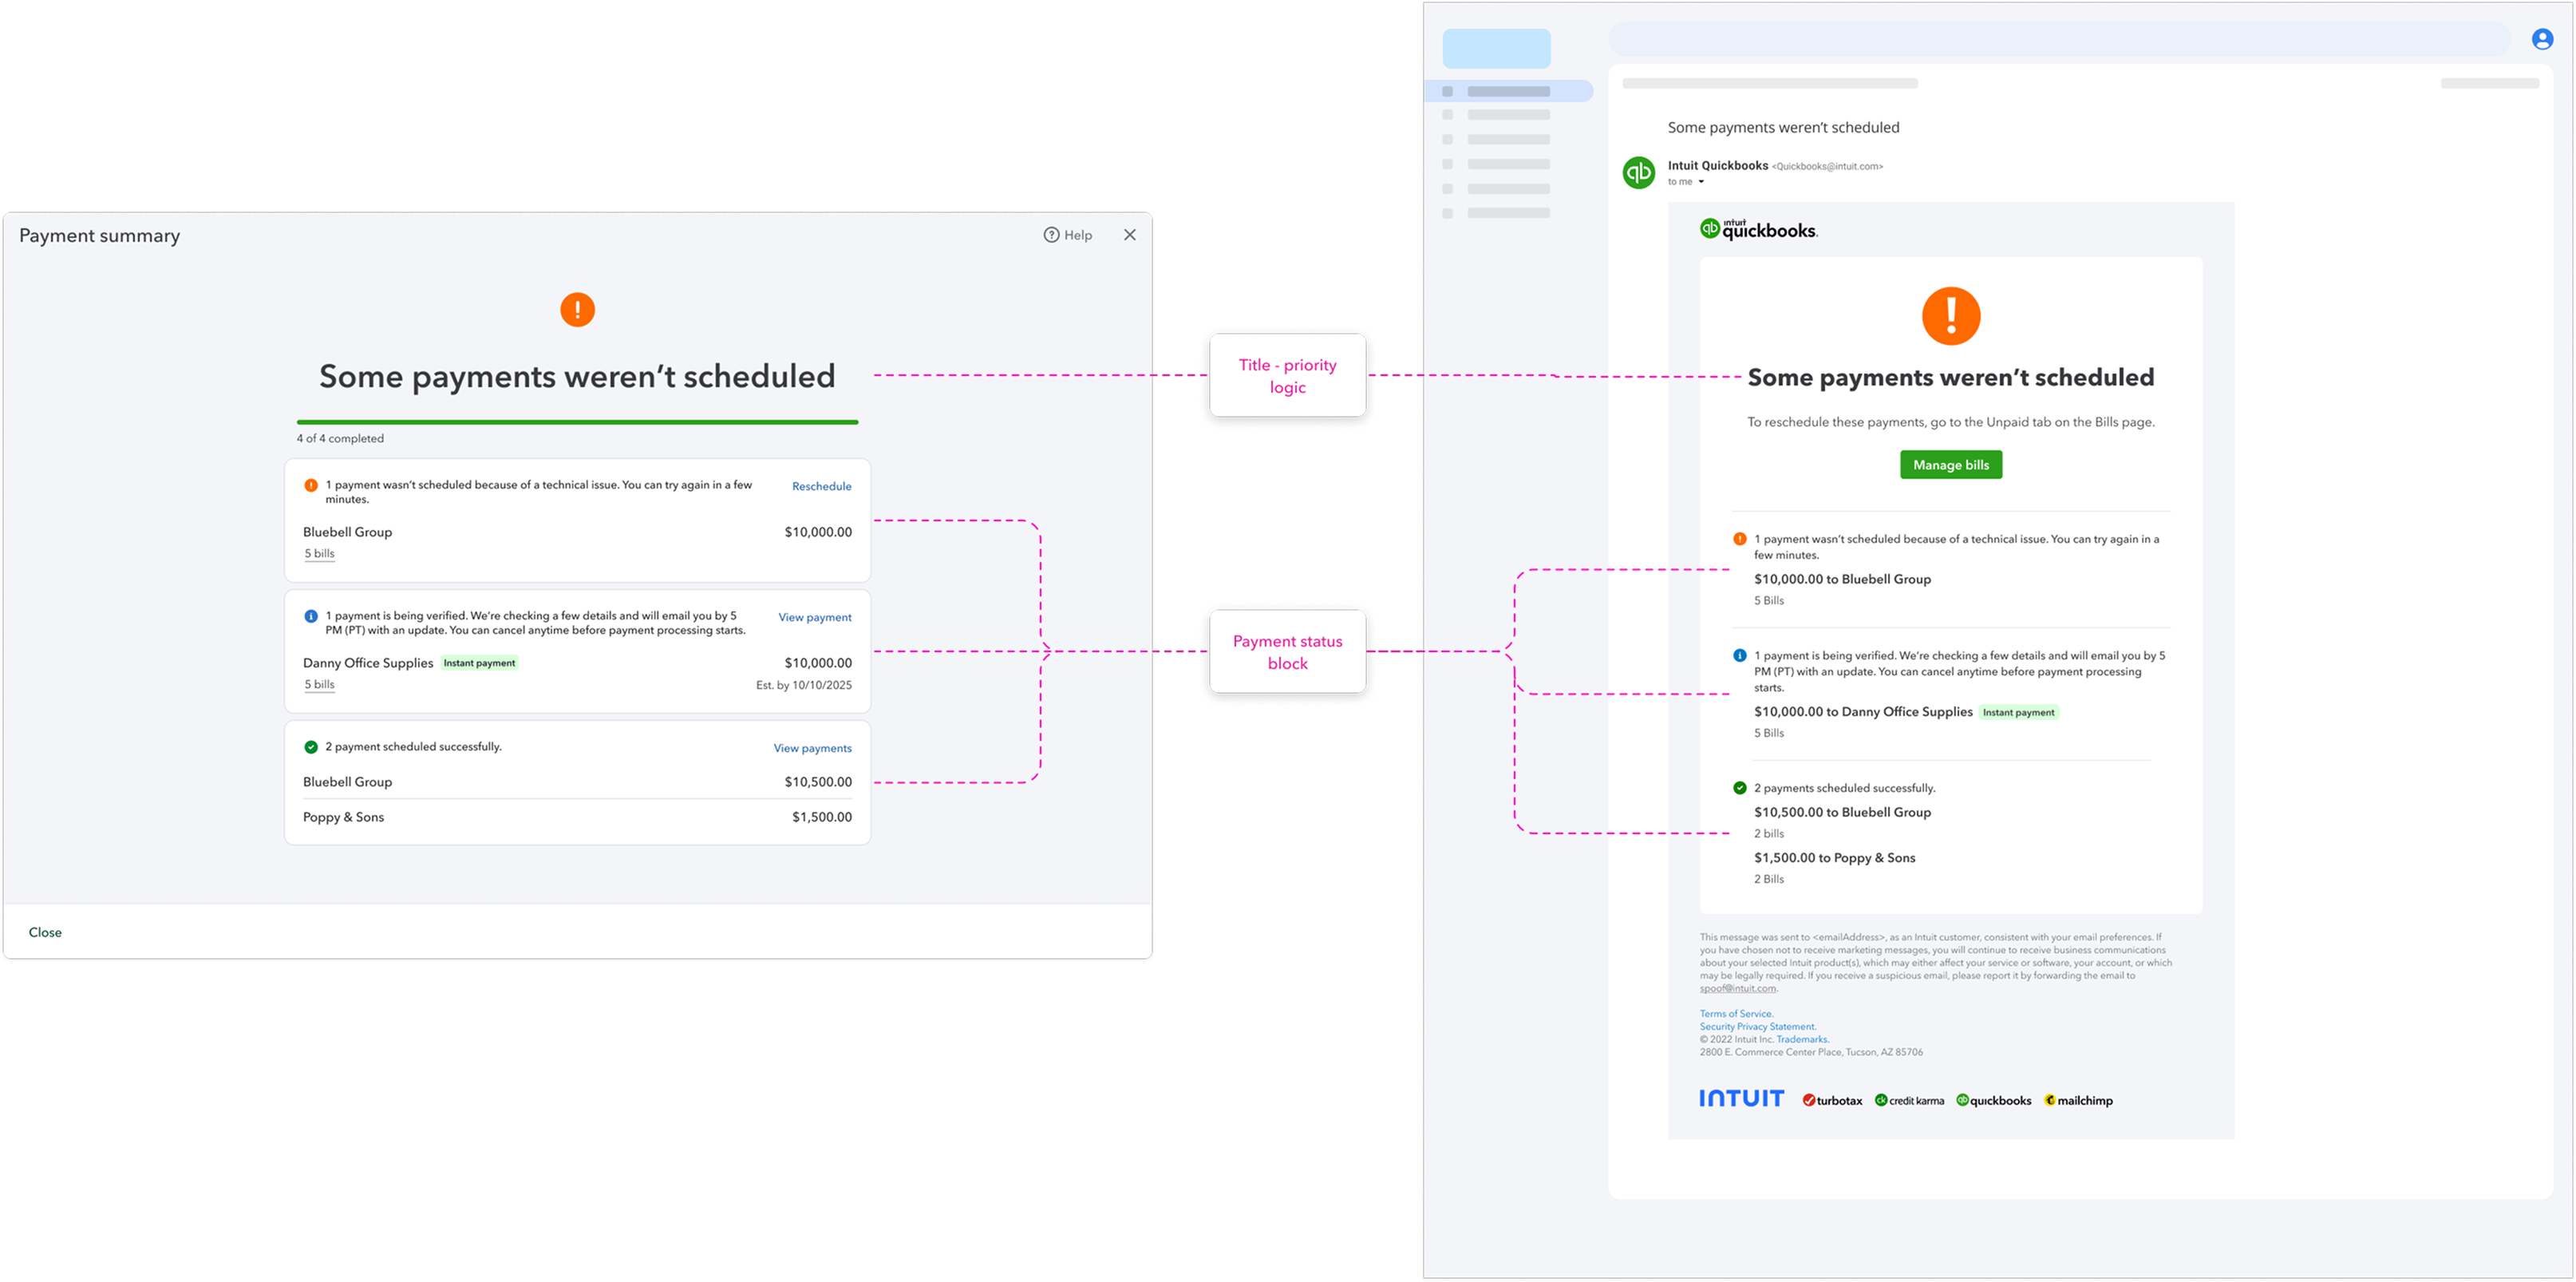The height and width of the screenshot is (1282, 2576).
Task: Click the turbotax logo in footer
Action: pyautogui.click(x=1832, y=1101)
